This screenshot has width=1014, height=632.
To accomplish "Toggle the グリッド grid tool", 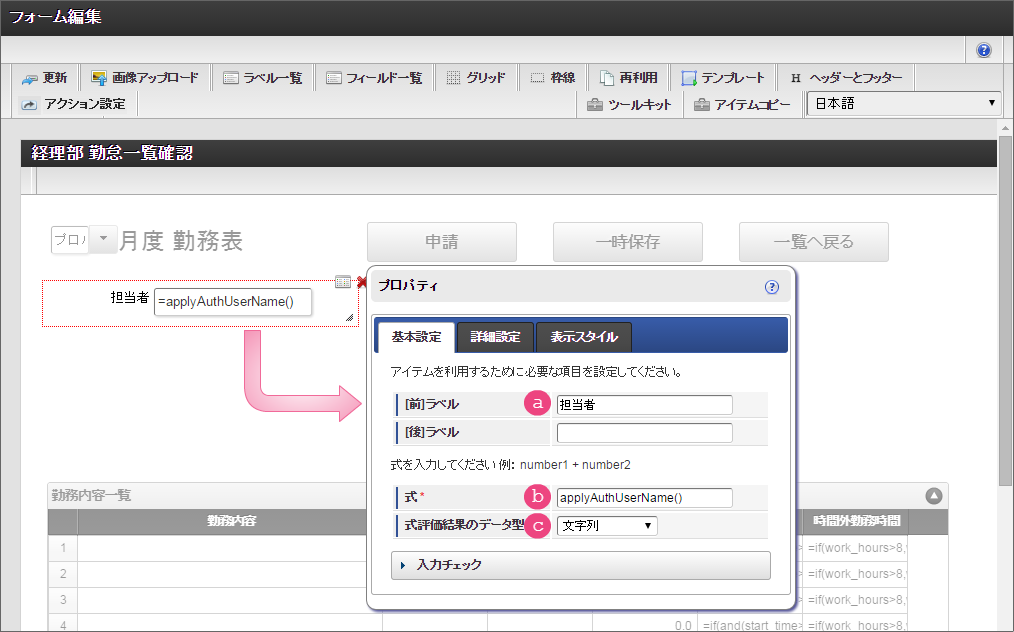I will pos(475,78).
